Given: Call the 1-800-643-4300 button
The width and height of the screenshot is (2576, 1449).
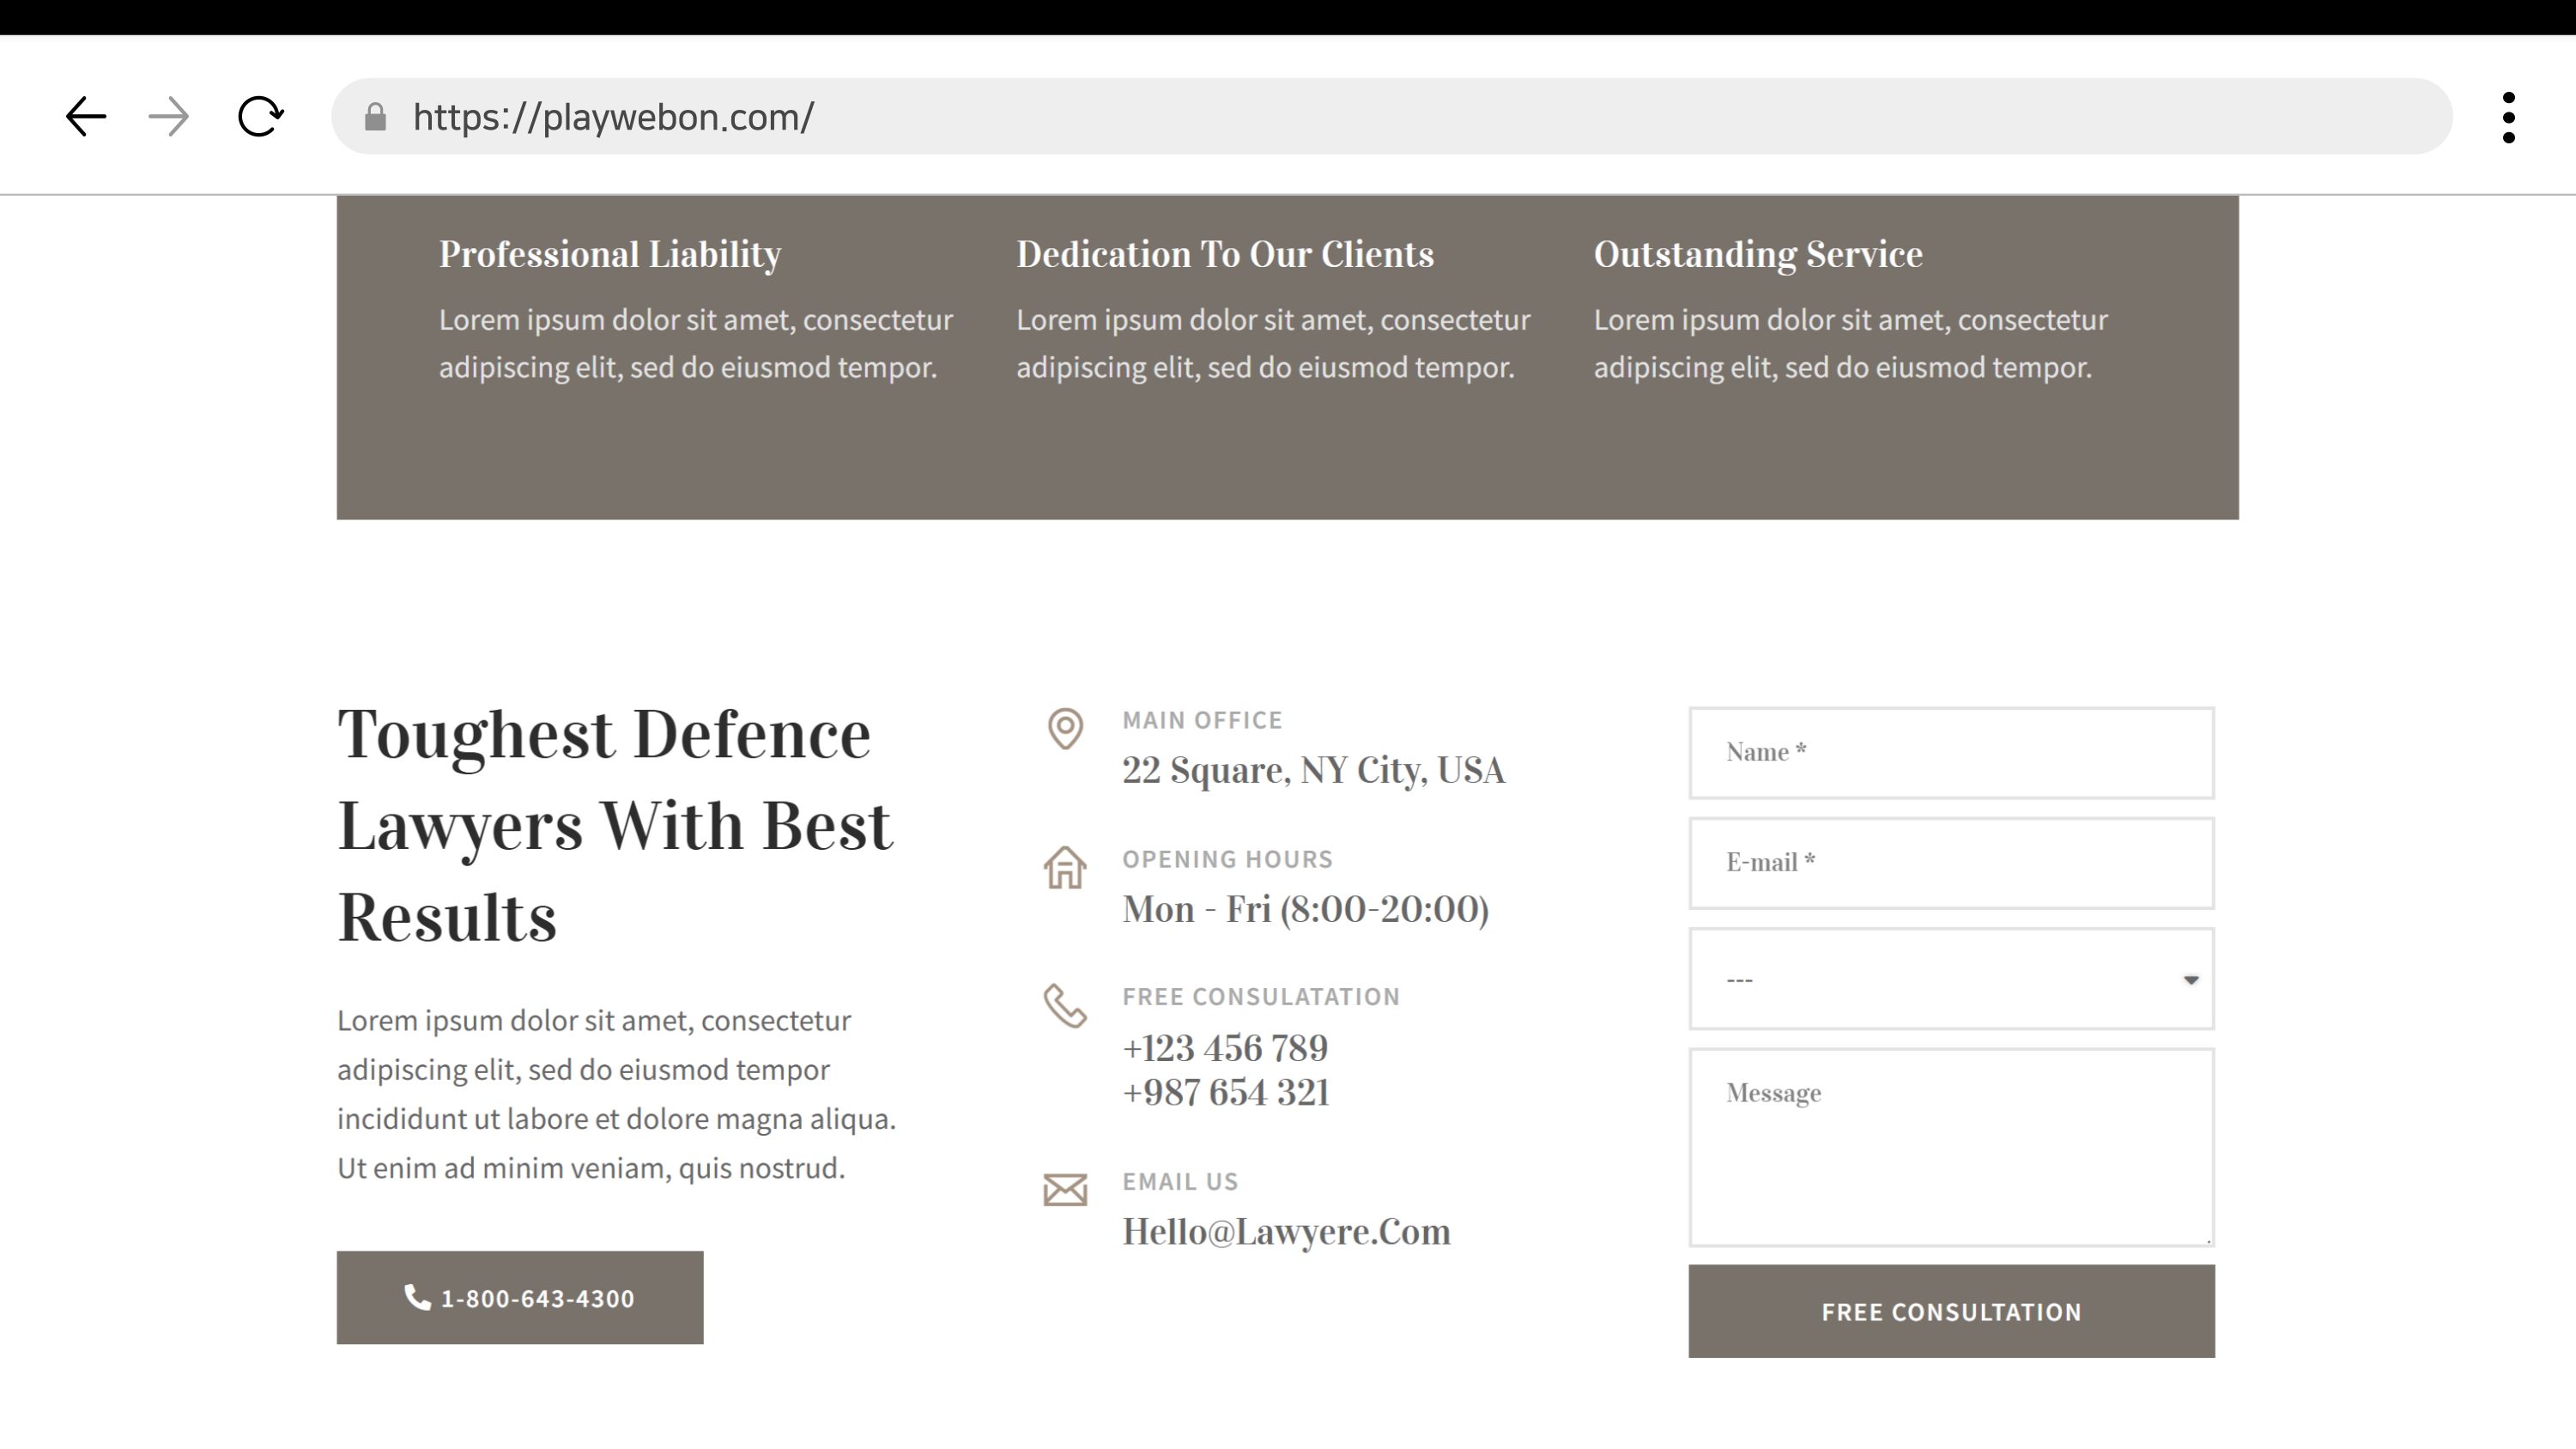Looking at the screenshot, I should pyautogui.click(x=520, y=1298).
